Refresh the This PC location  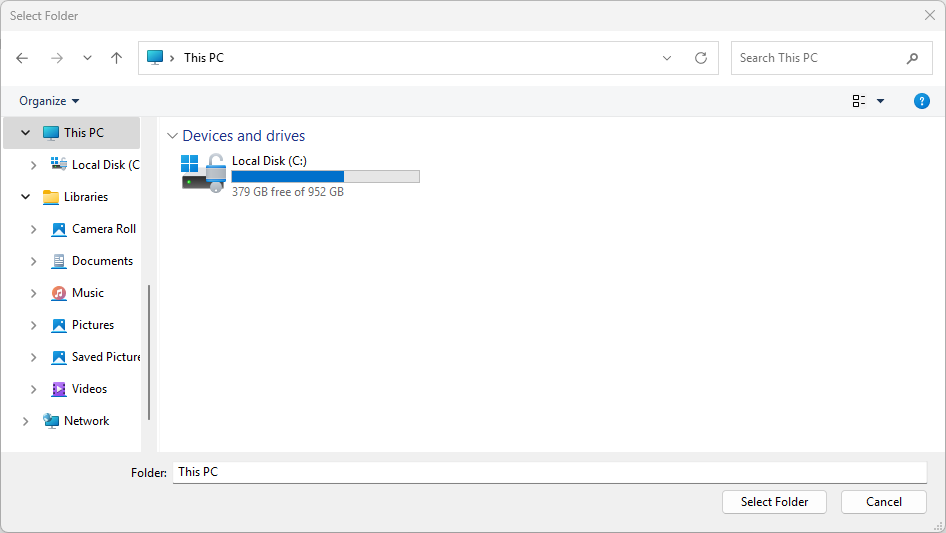point(701,58)
